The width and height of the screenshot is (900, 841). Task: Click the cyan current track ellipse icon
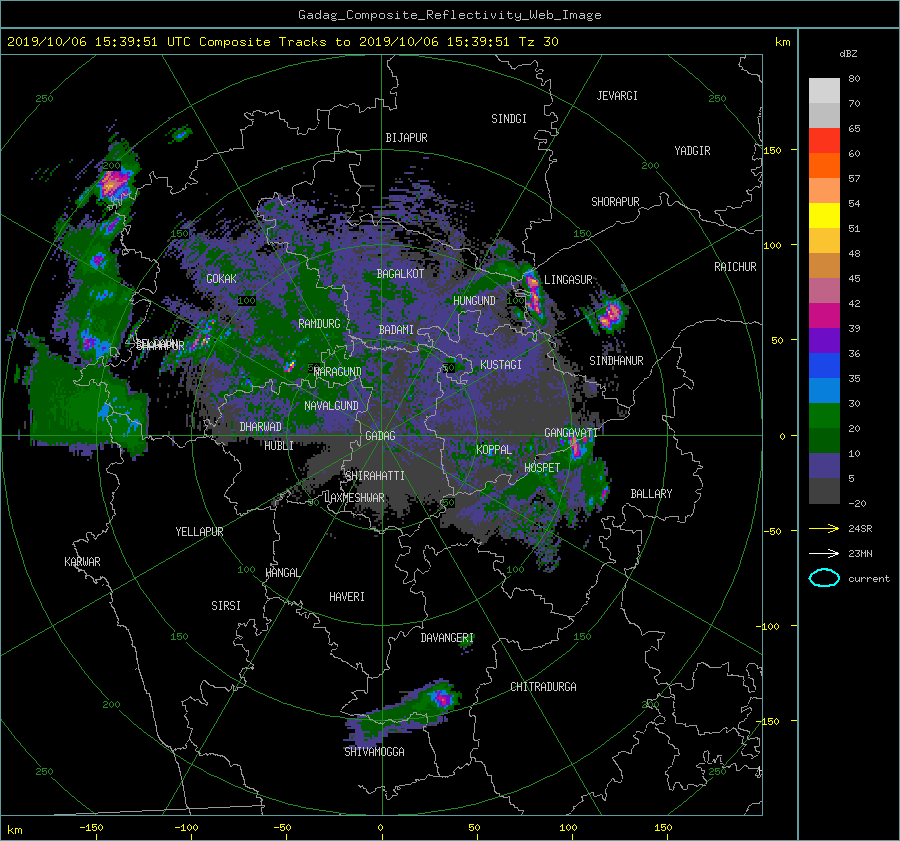click(x=824, y=578)
